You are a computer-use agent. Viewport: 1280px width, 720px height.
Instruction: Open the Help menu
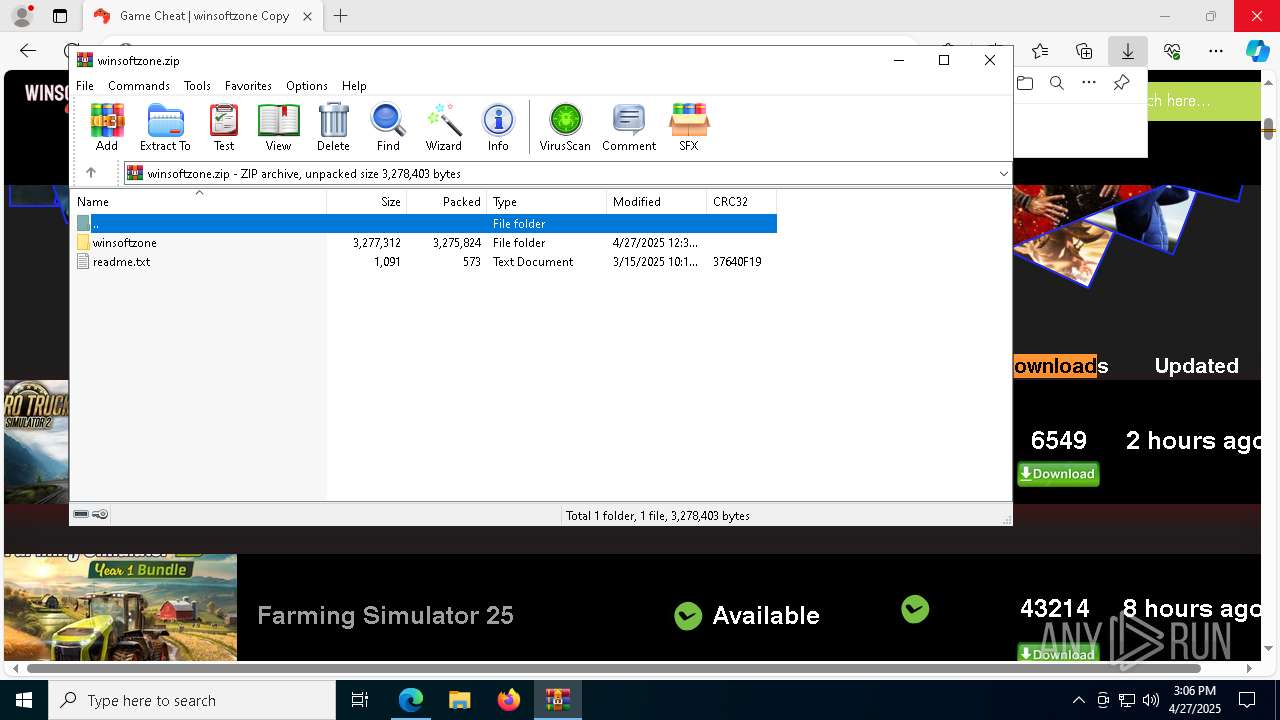pos(354,86)
